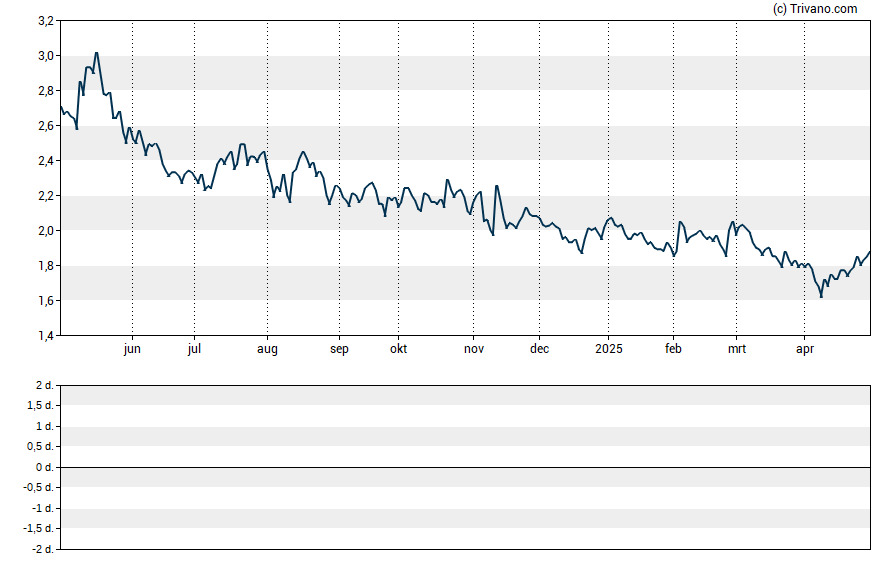
Task: Click the '2,4' price axis value
Action: point(46,161)
